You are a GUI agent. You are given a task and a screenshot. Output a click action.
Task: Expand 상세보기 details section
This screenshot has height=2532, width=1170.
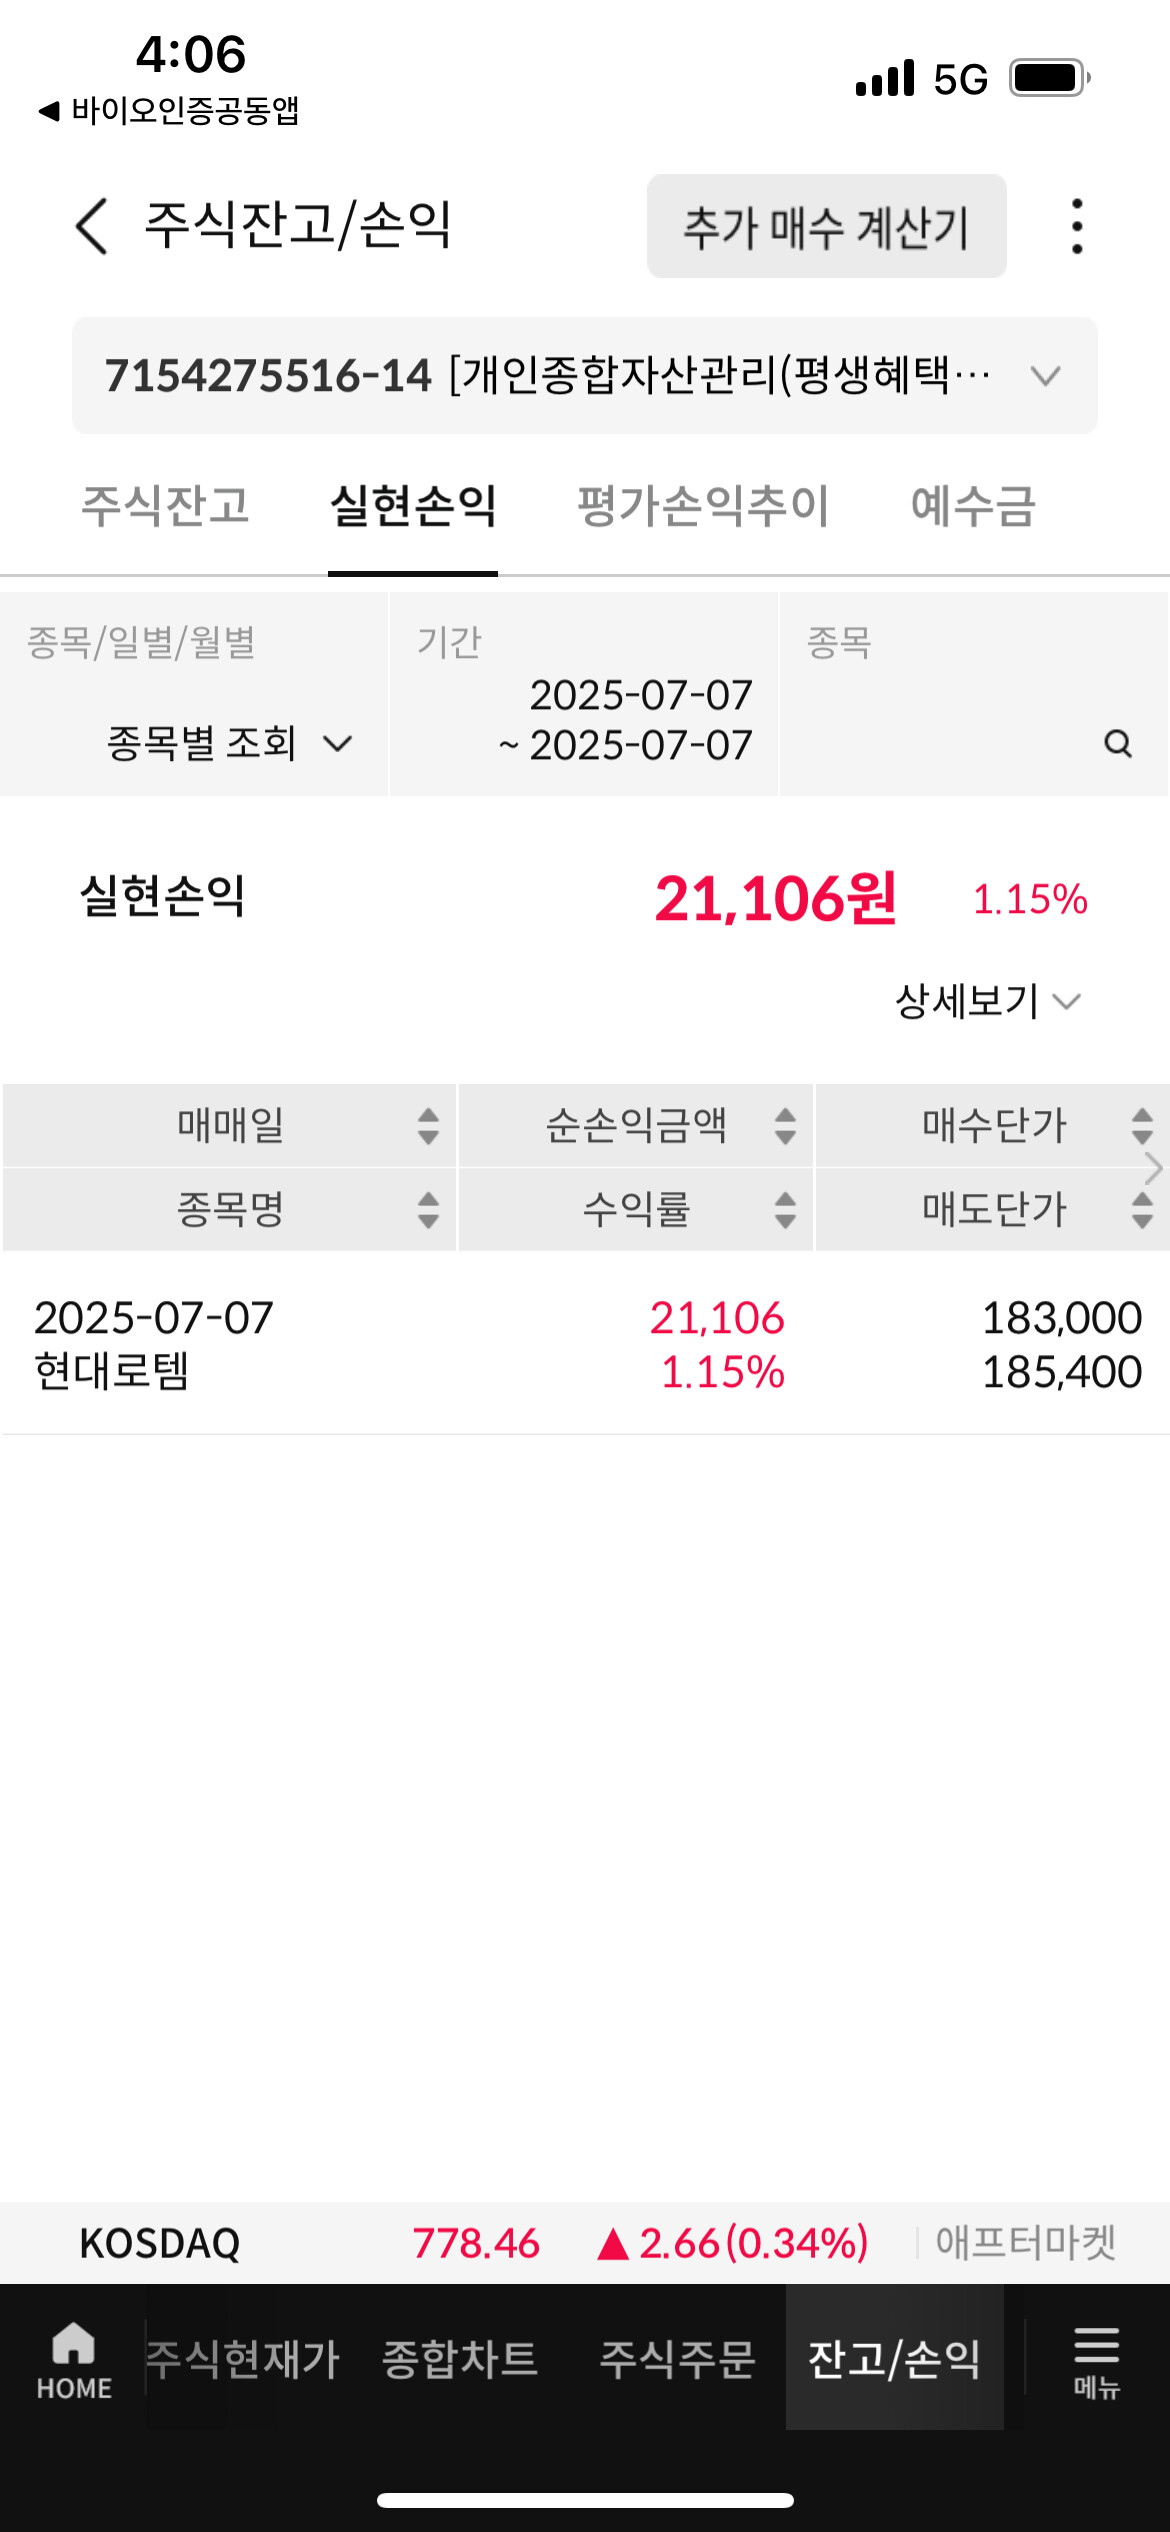pyautogui.click(x=986, y=1001)
